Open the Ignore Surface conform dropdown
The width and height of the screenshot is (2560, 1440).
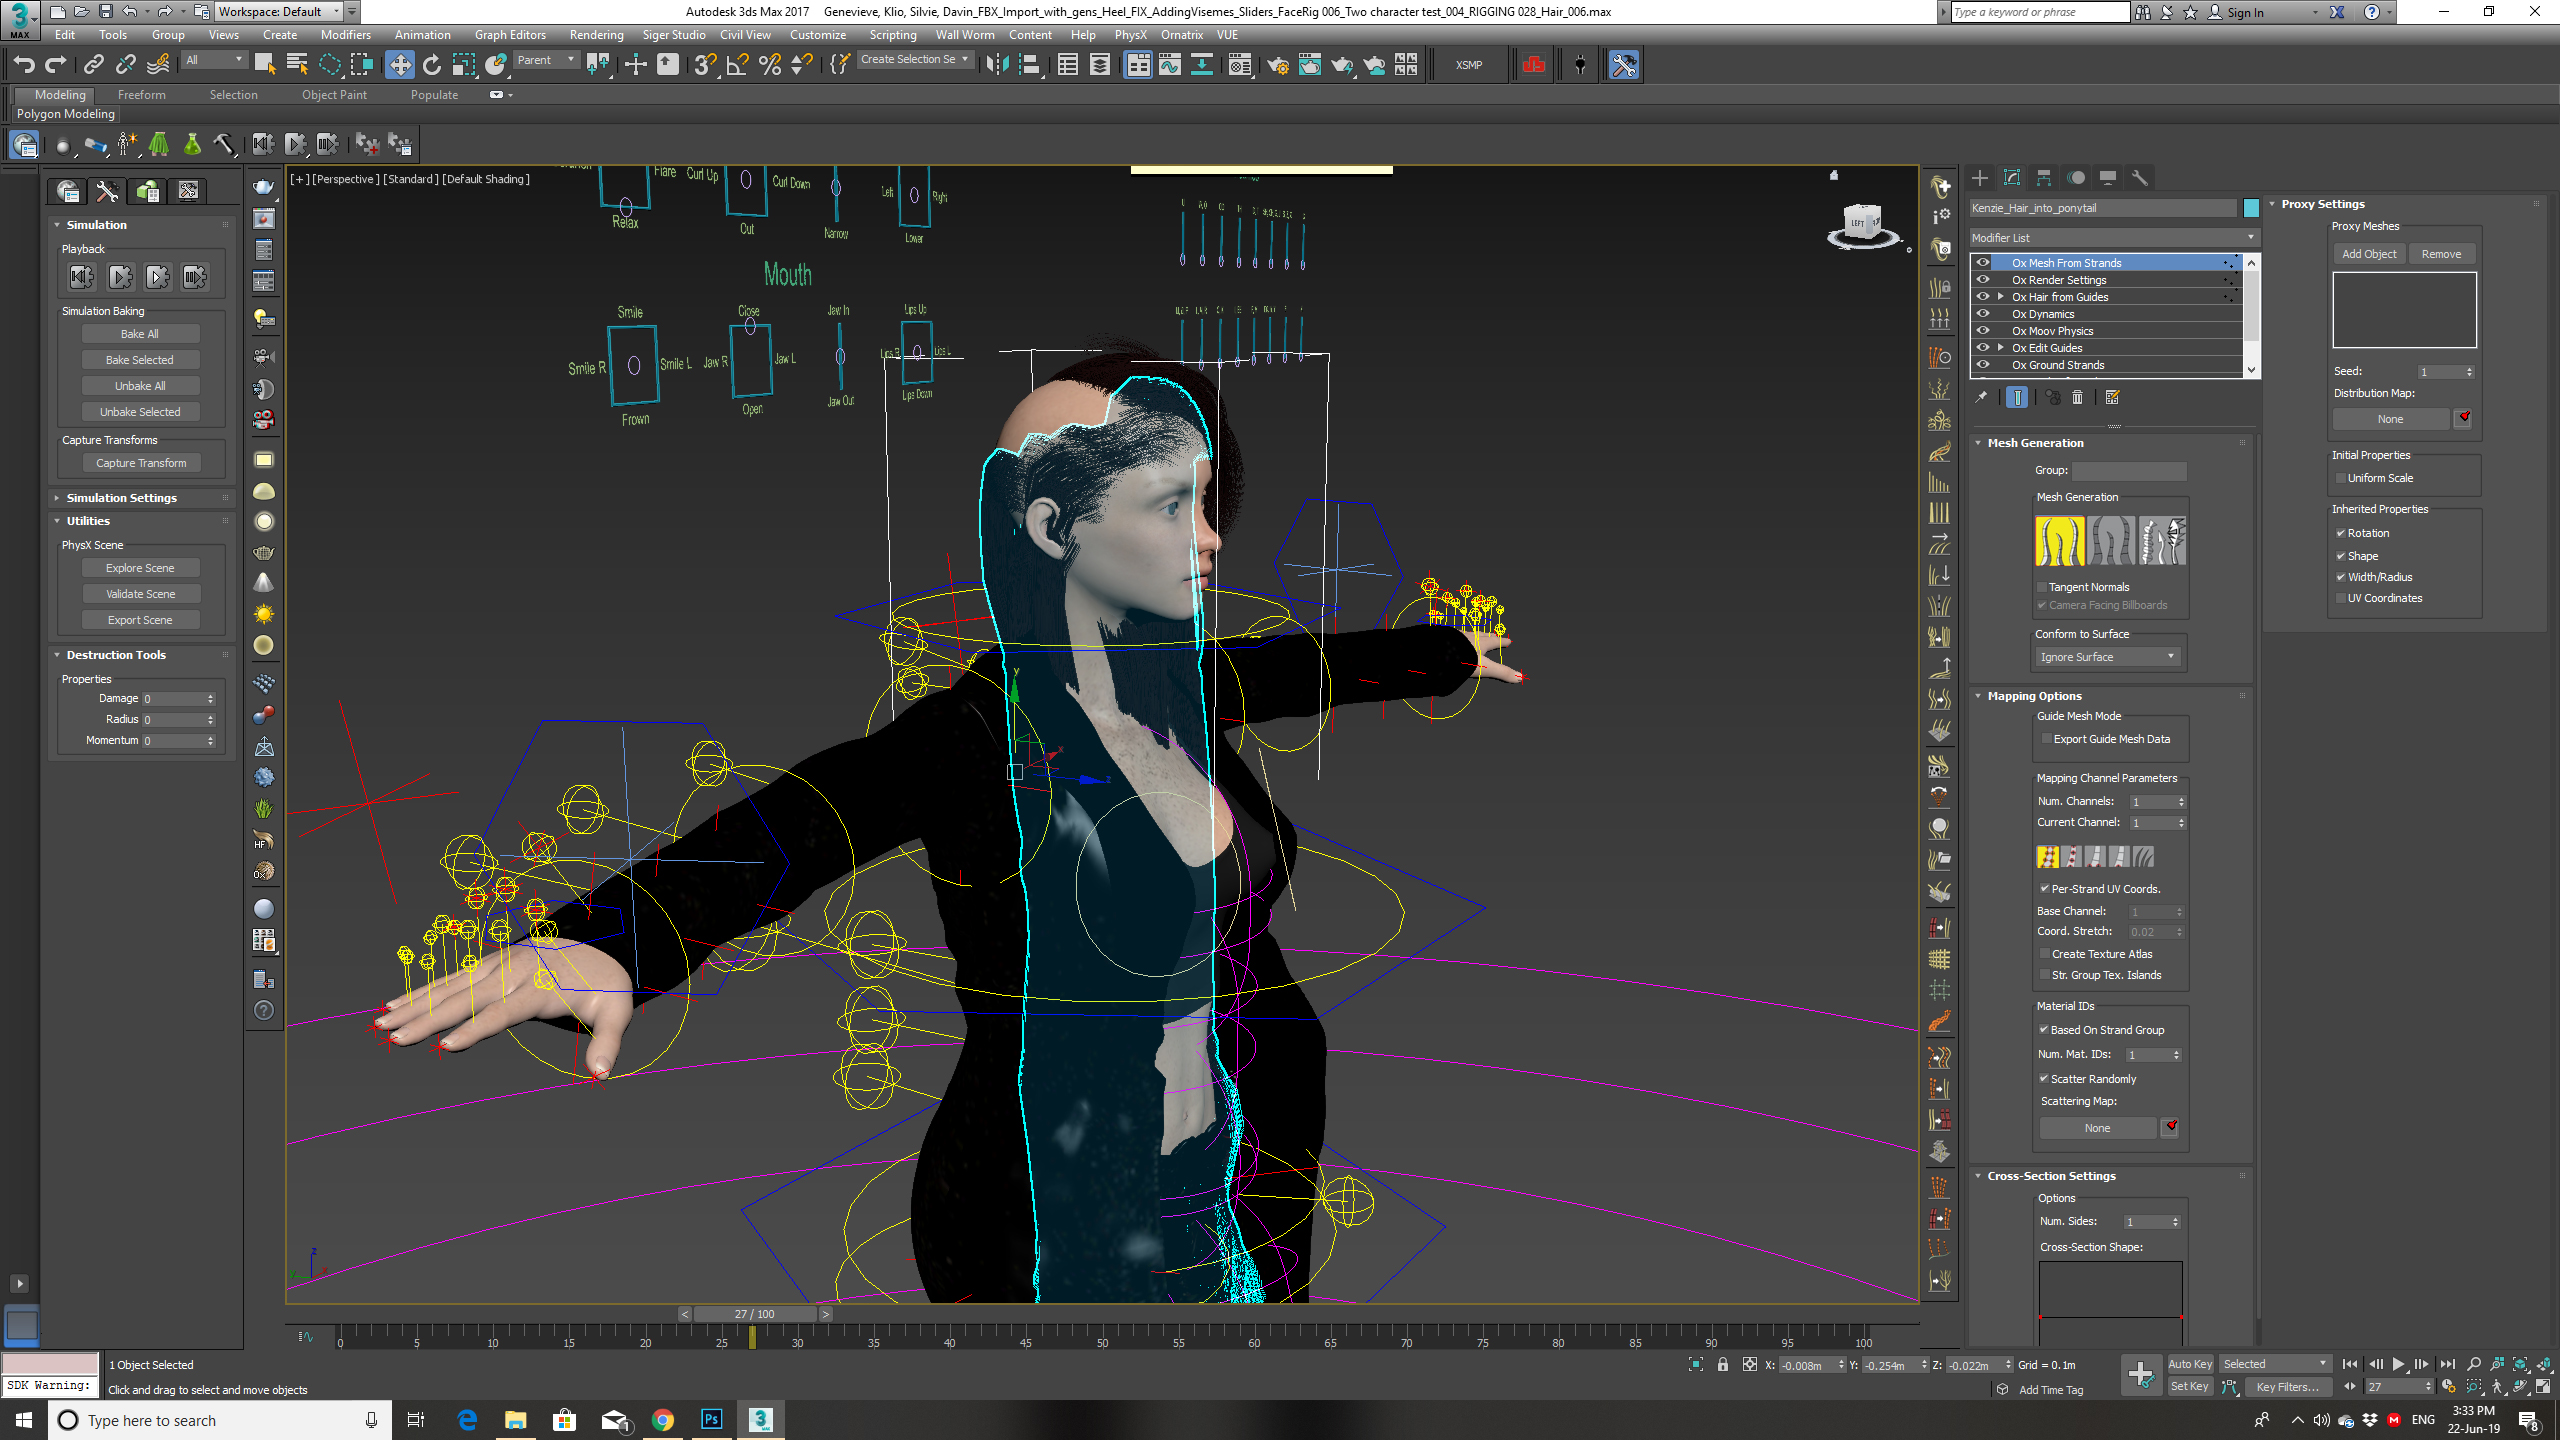click(2106, 657)
